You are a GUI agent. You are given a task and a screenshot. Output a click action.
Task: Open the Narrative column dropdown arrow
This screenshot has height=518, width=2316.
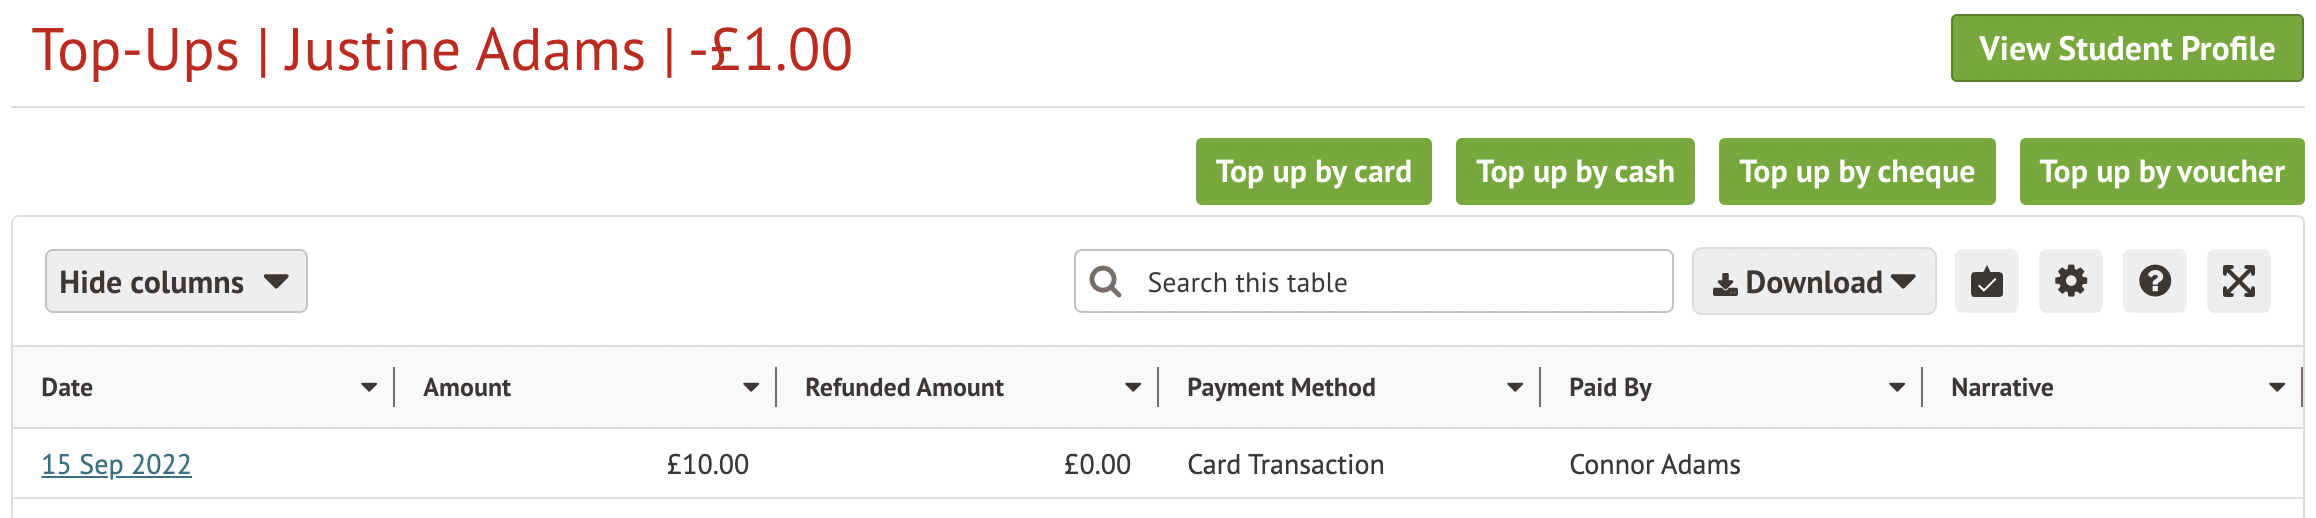pyautogui.click(x=2277, y=388)
